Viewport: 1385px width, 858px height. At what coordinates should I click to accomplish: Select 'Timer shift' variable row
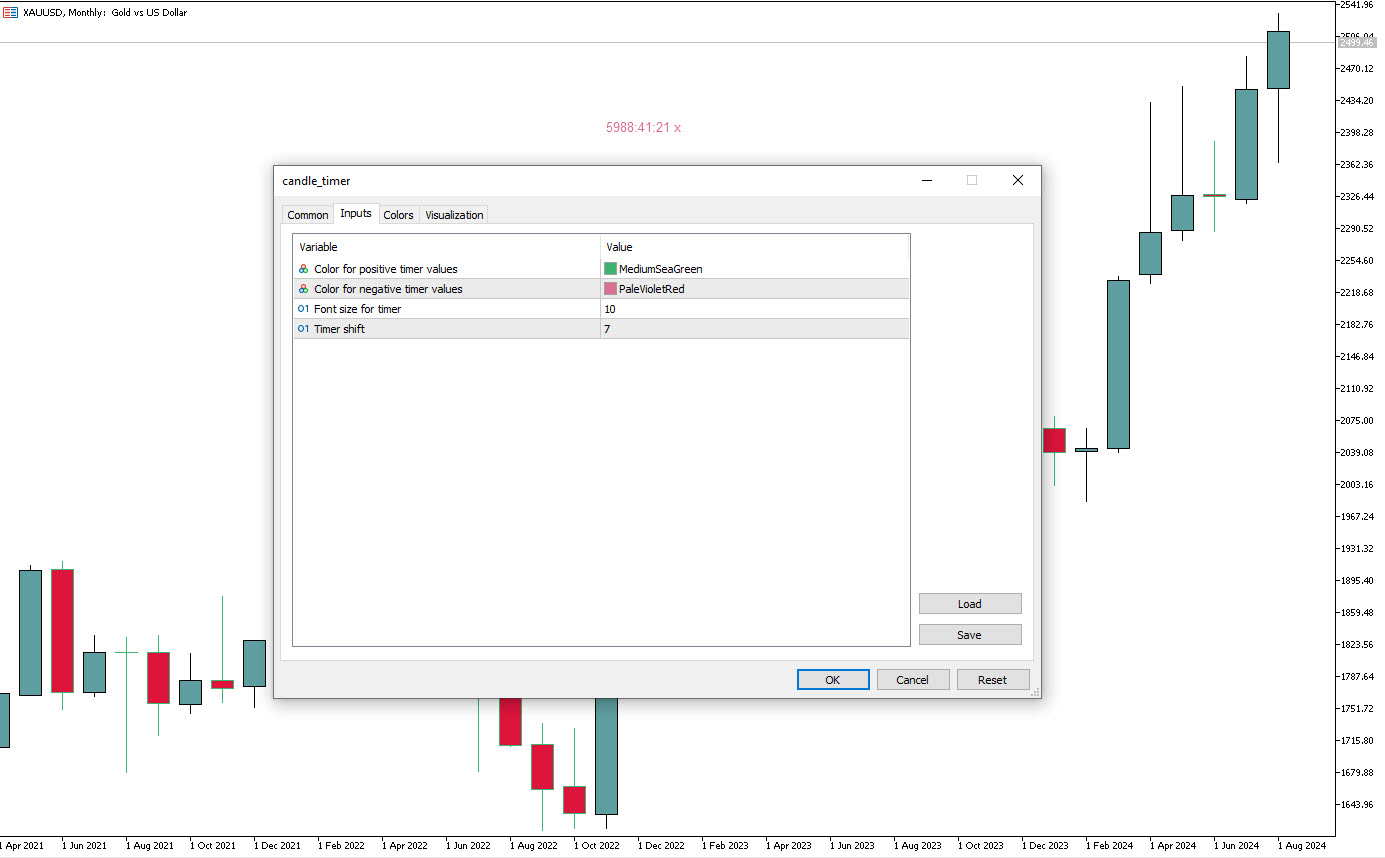click(601, 329)
